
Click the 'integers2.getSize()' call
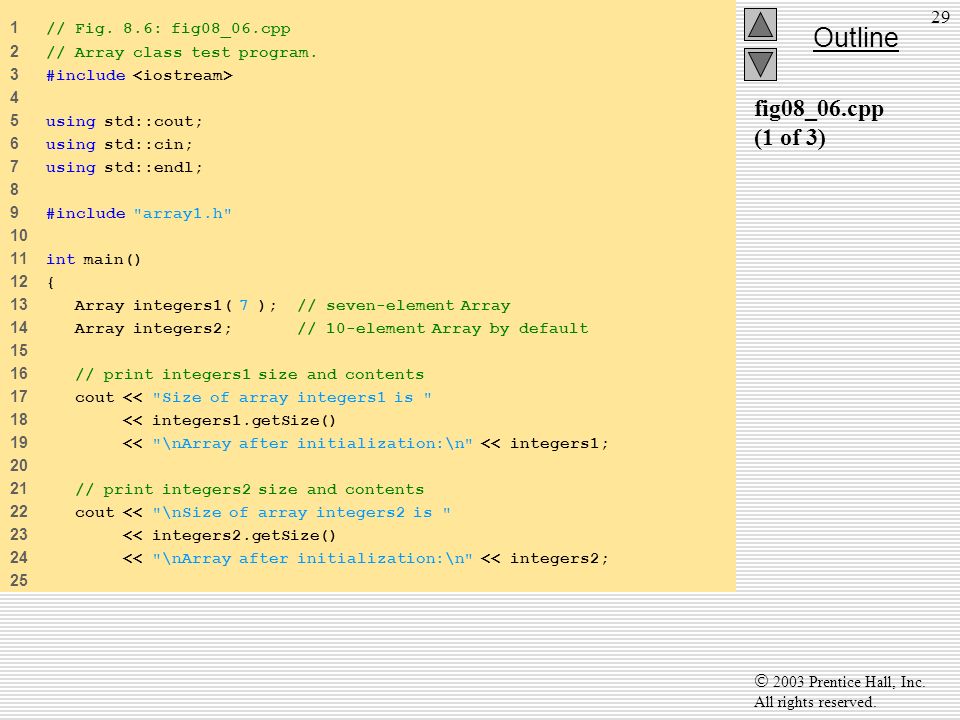244,536
